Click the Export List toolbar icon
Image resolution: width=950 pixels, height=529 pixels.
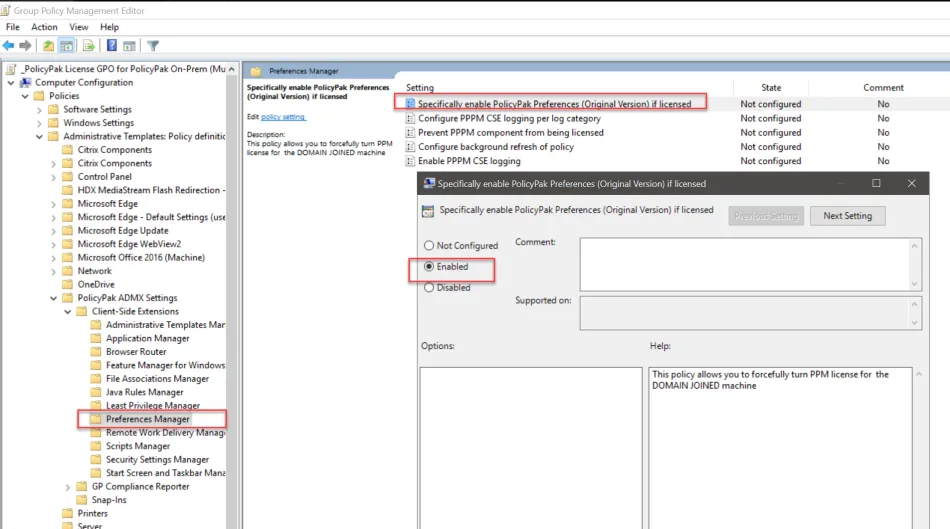click(89, 45)
